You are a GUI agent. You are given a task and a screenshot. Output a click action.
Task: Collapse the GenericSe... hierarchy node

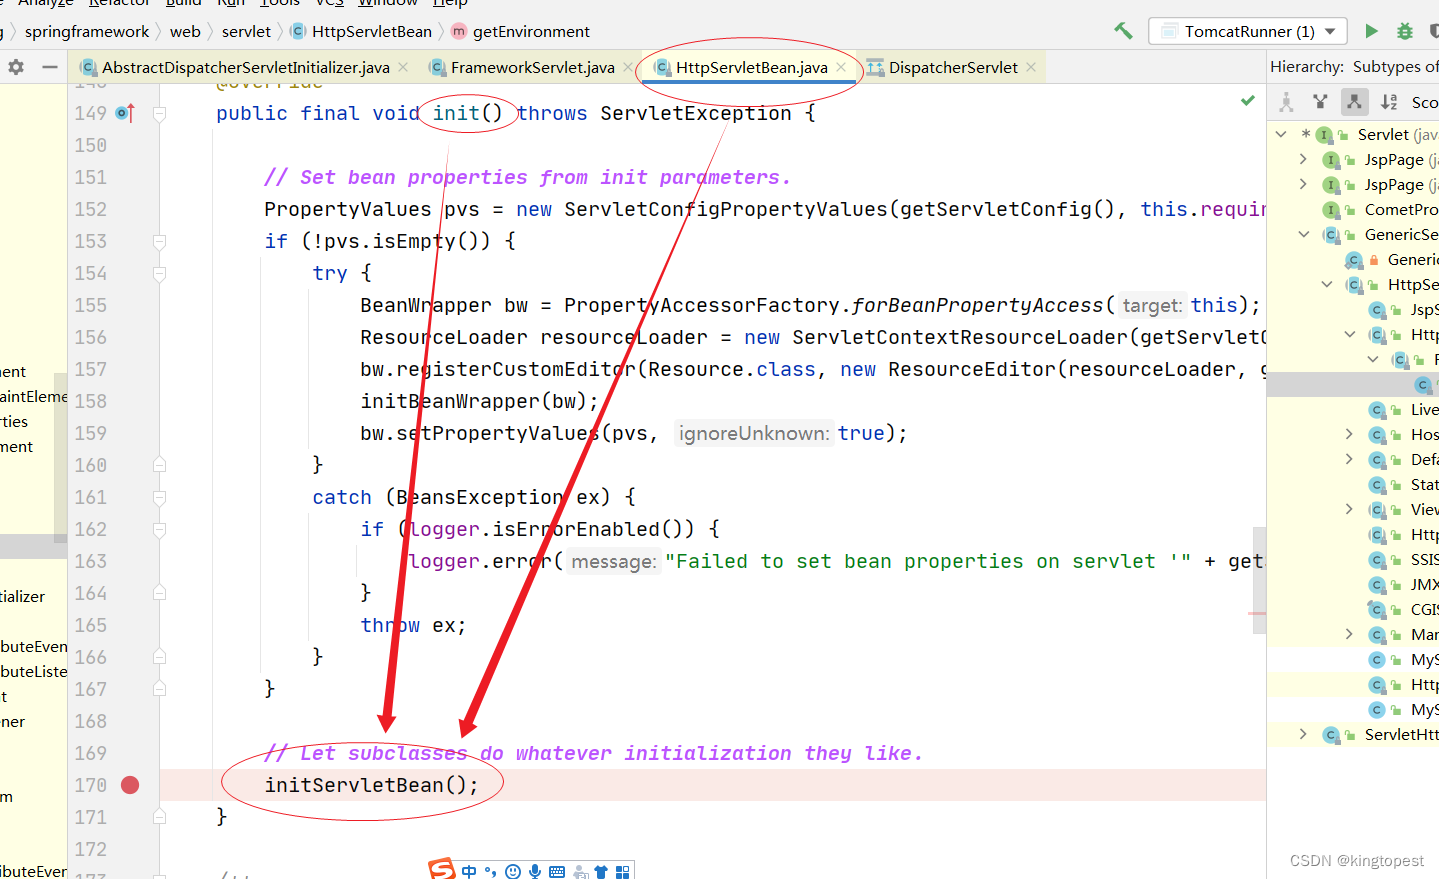coord(1304,234)
